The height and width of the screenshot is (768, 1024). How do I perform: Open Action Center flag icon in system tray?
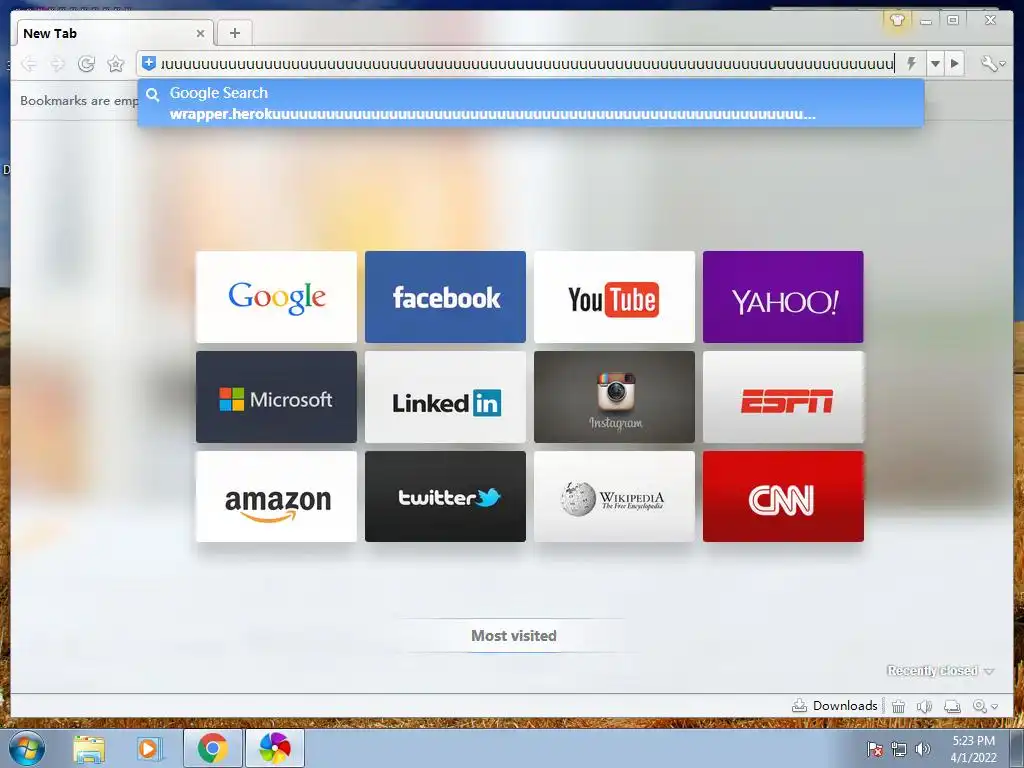pos(875,749)
